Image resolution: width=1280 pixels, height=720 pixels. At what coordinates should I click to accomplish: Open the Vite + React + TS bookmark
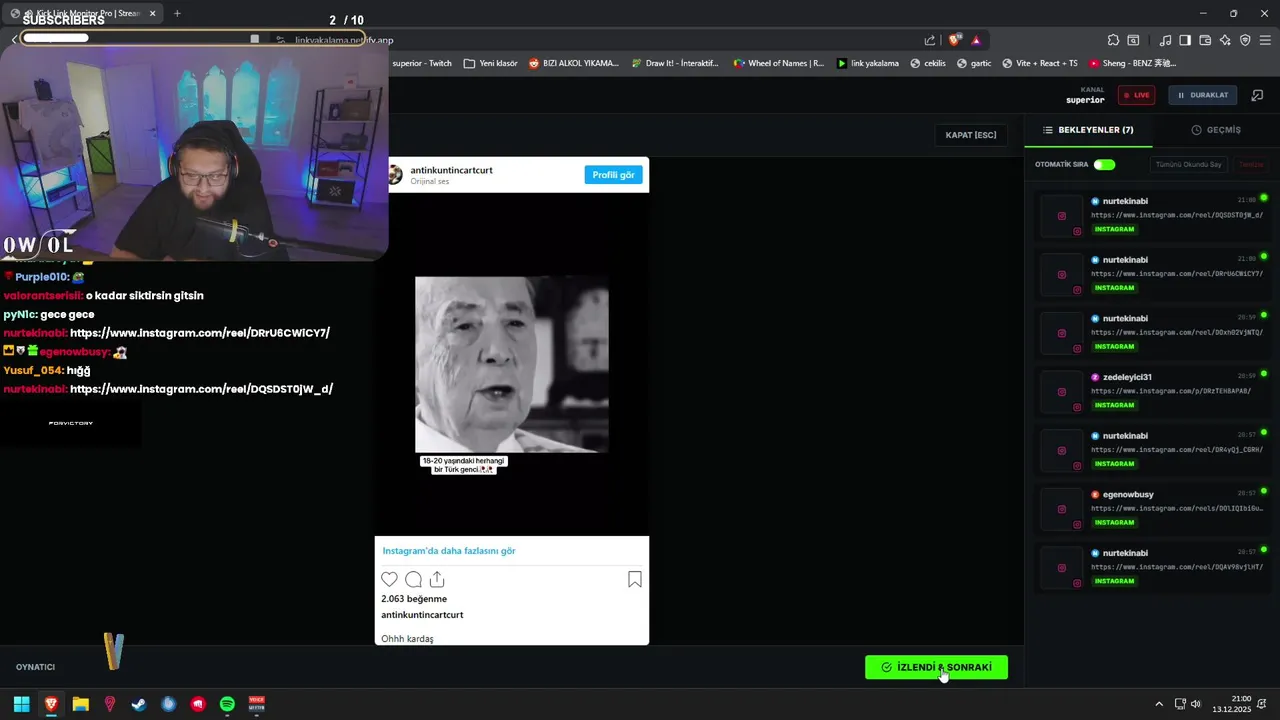pyautogui.click(x=1039, y=63)
